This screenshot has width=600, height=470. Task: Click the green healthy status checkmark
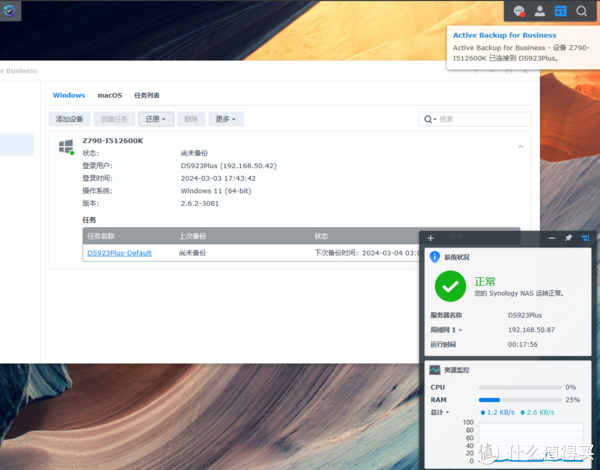(450, 286)
